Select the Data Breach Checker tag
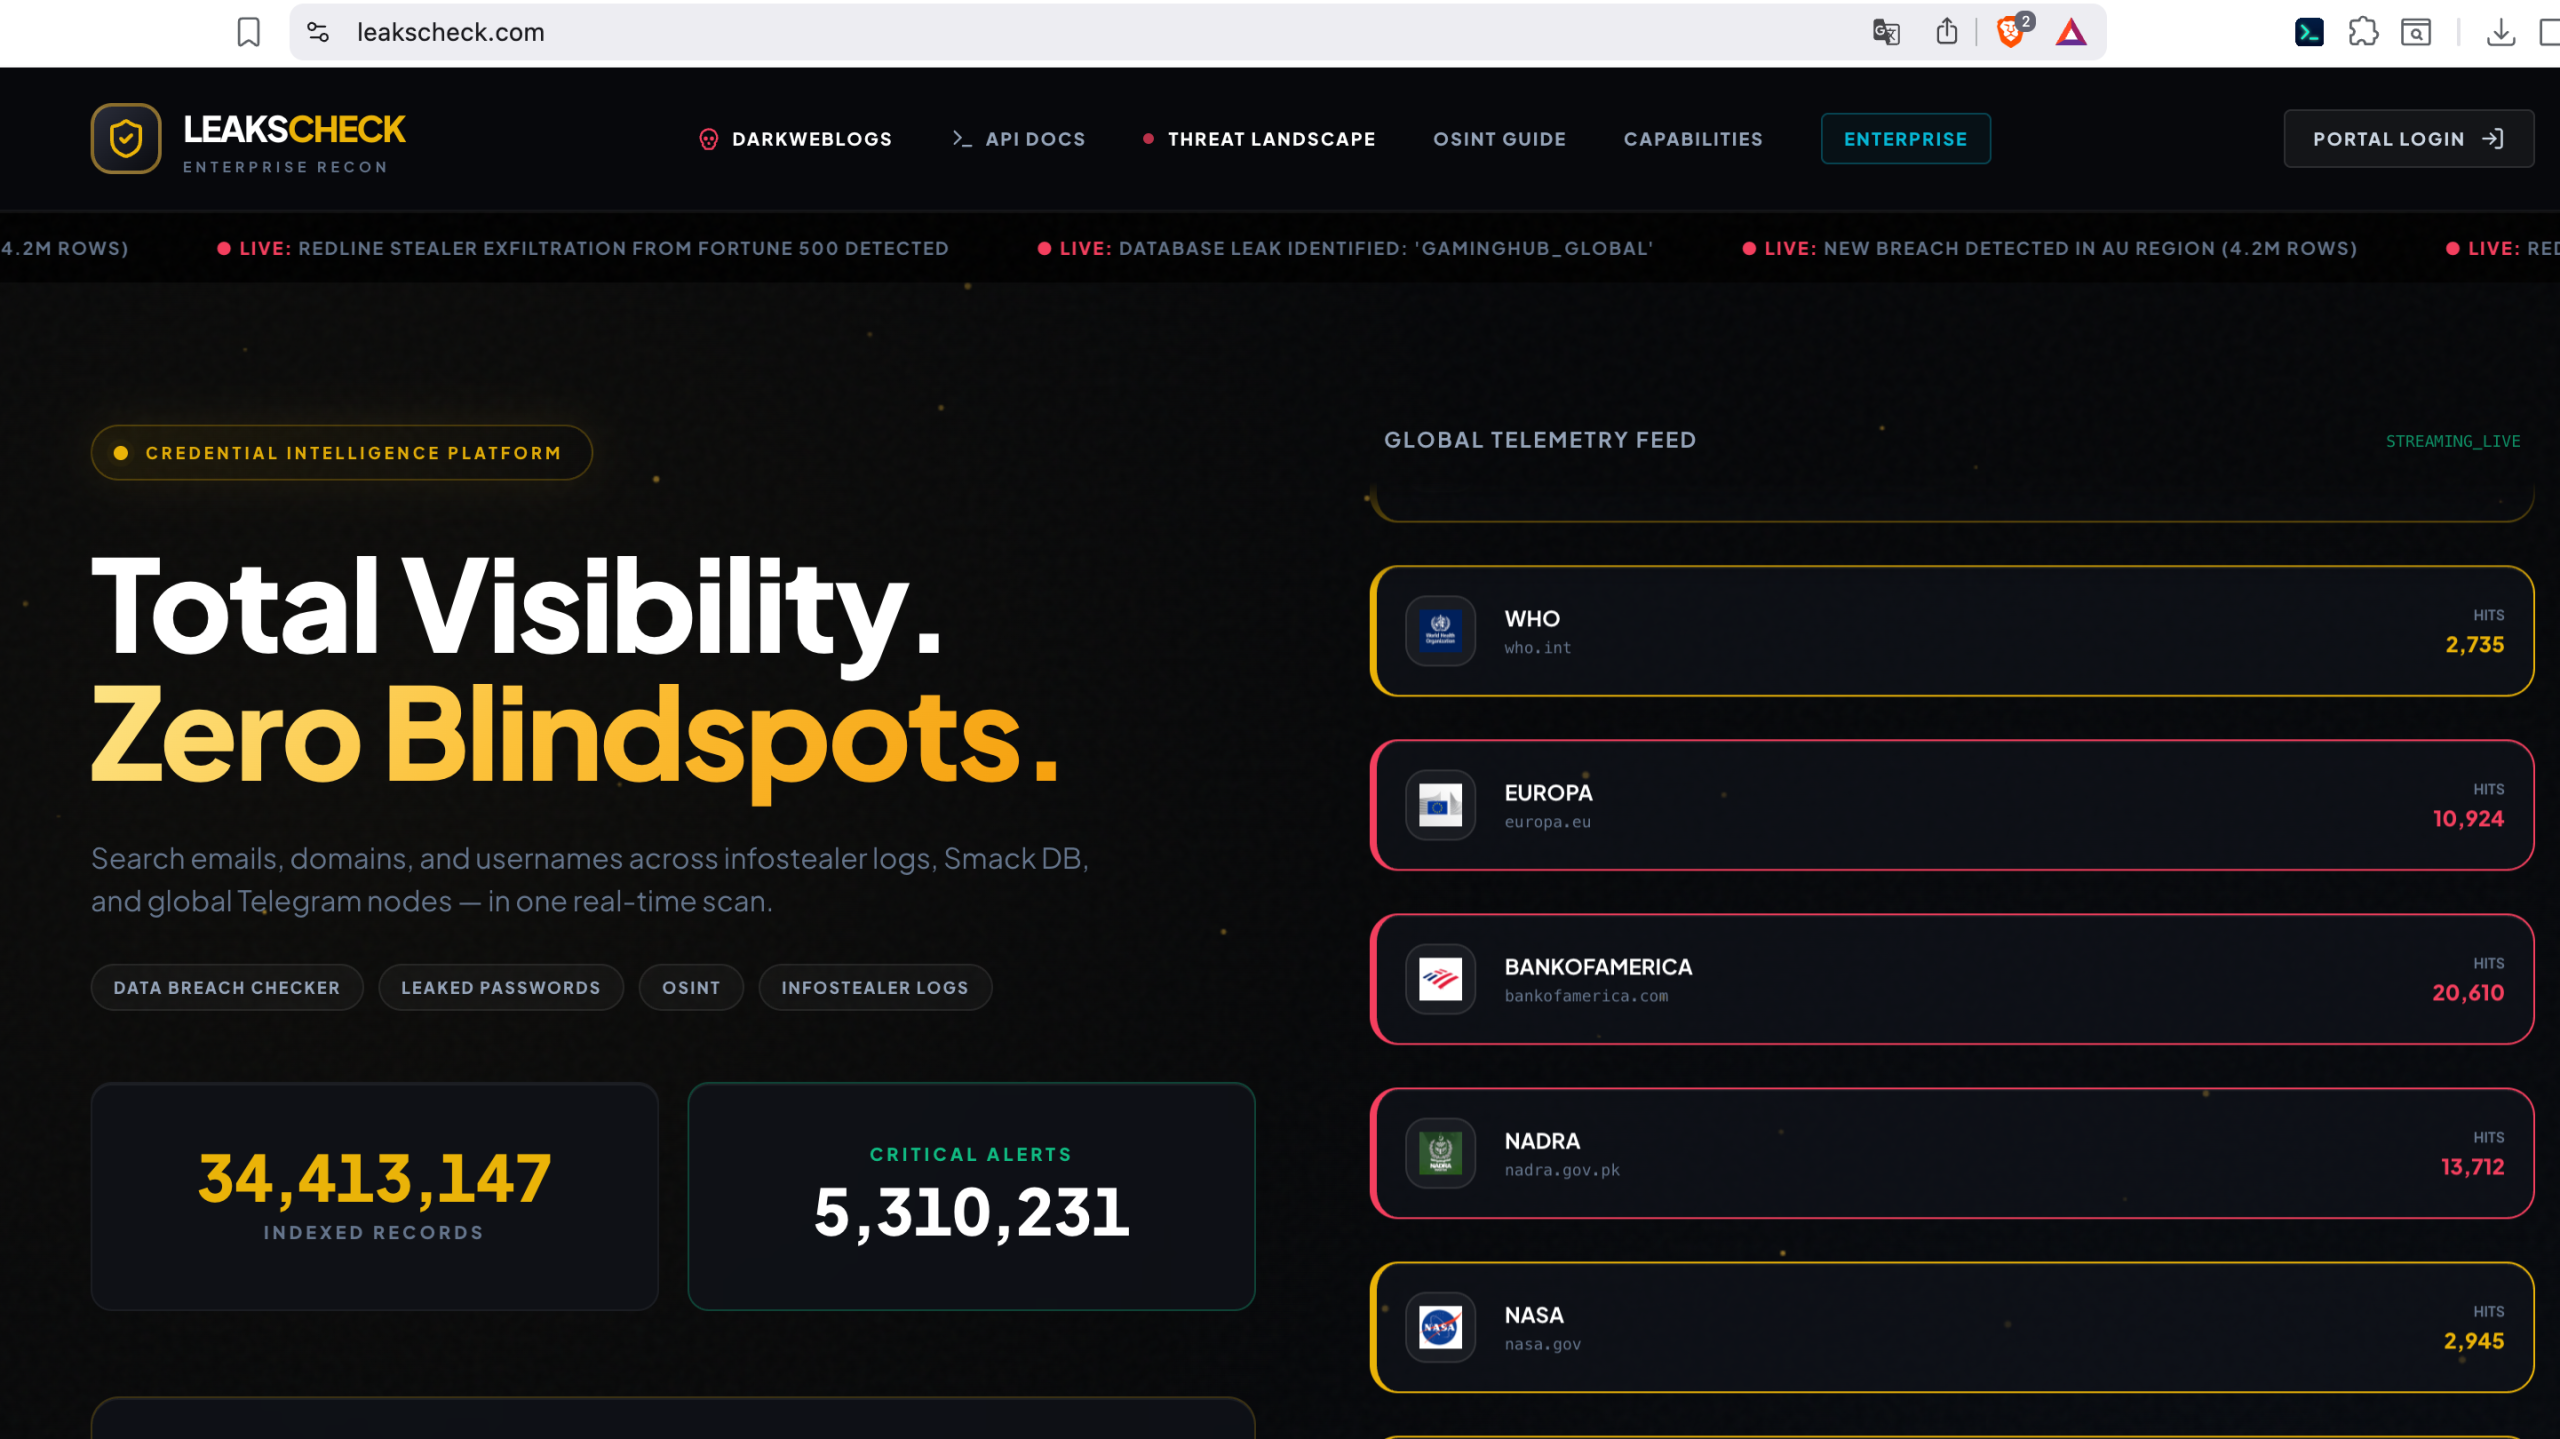Viewport: 2560px width, 1439px height. point(227,987)
